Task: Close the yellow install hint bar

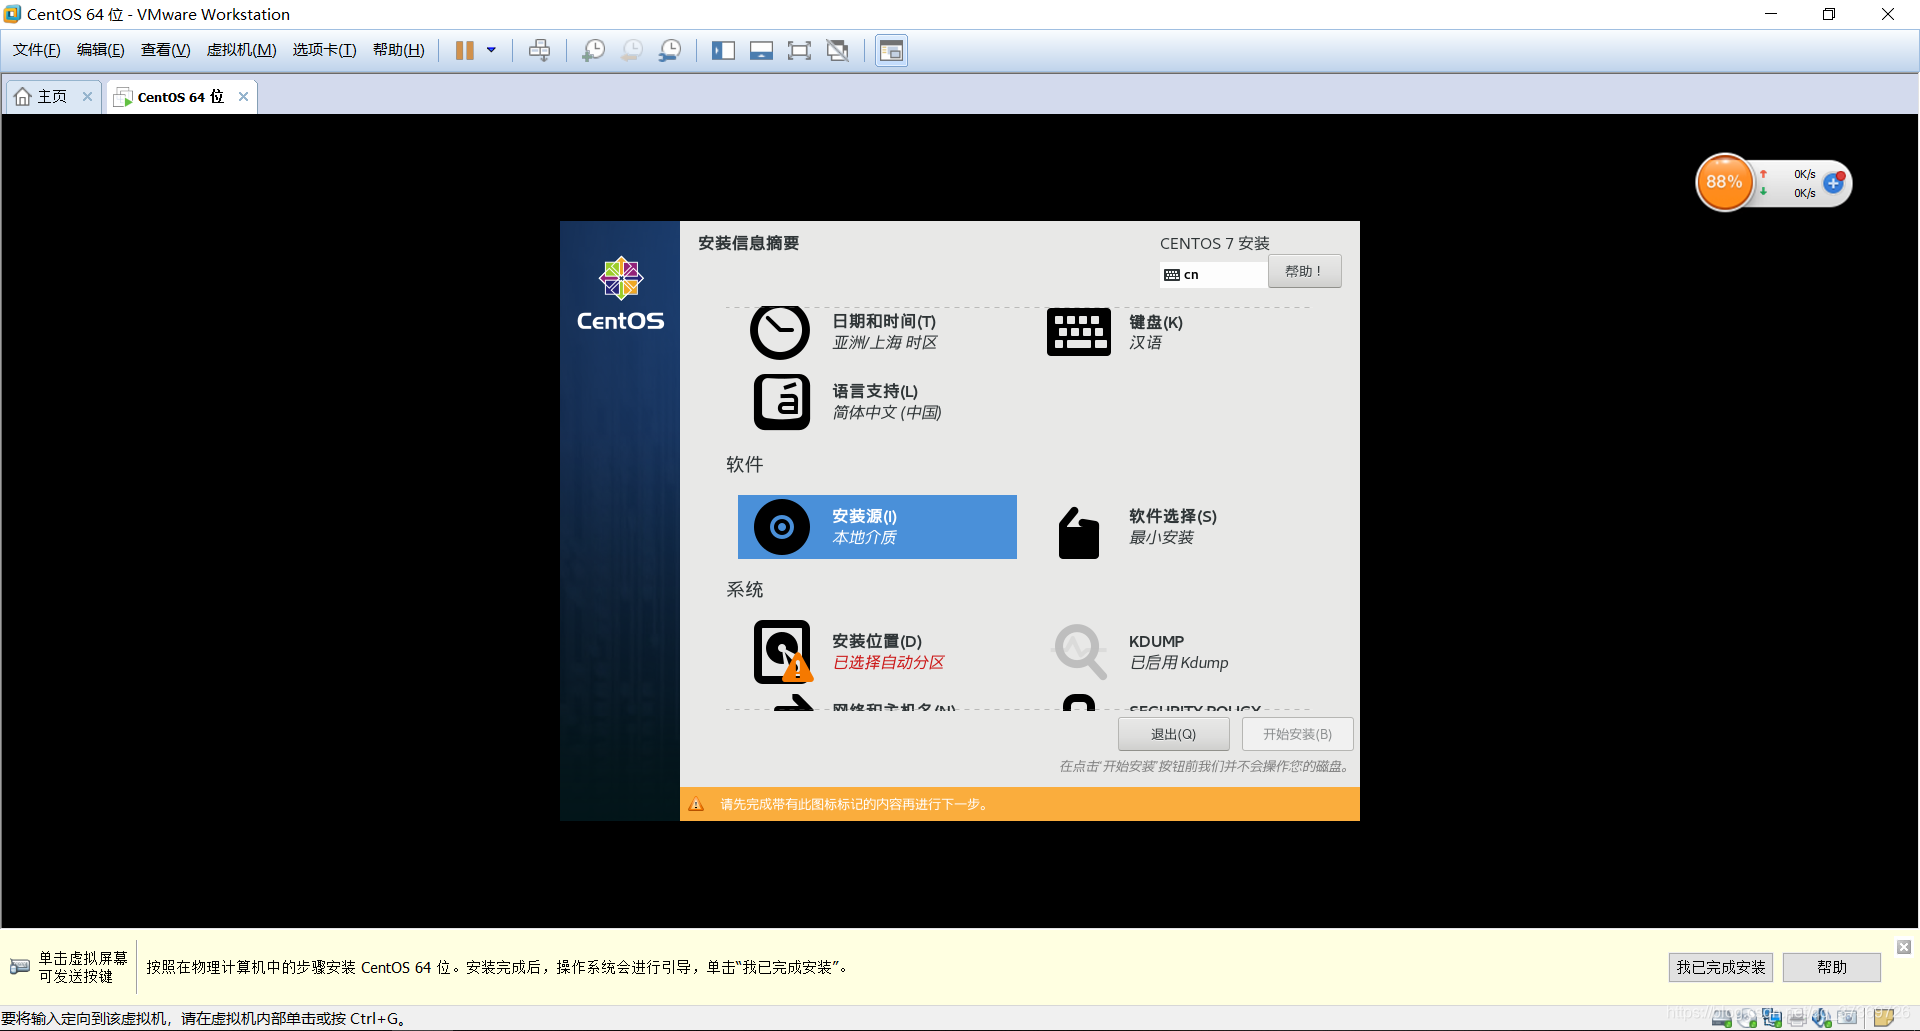Action: 1904,946
